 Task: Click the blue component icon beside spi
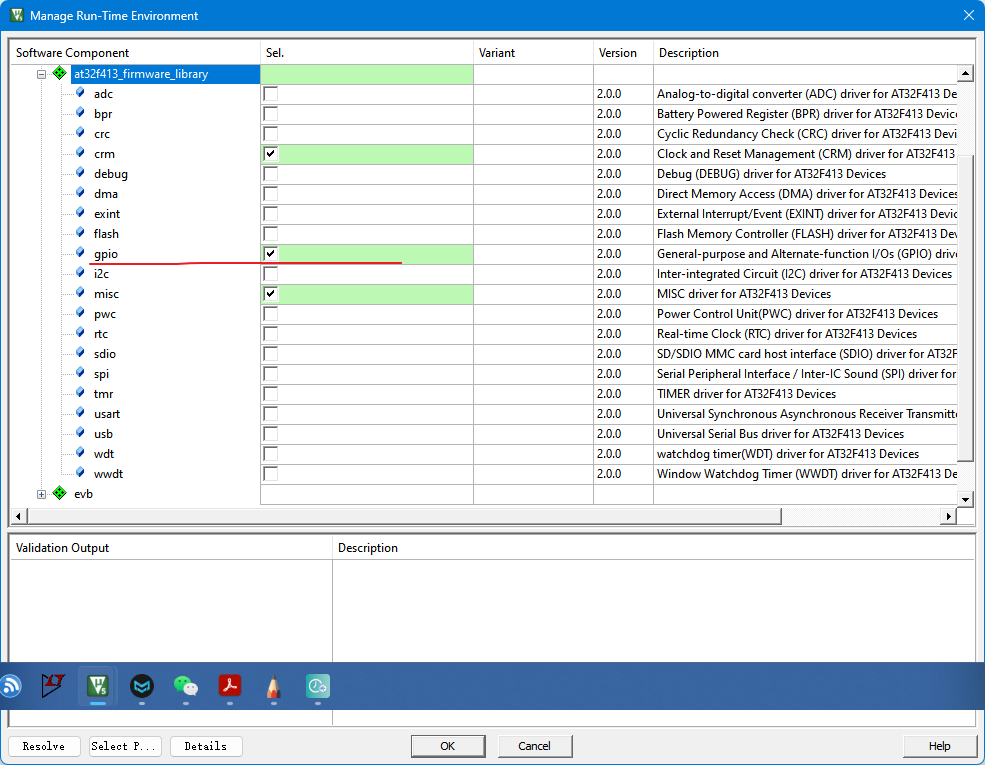[80, 373]
